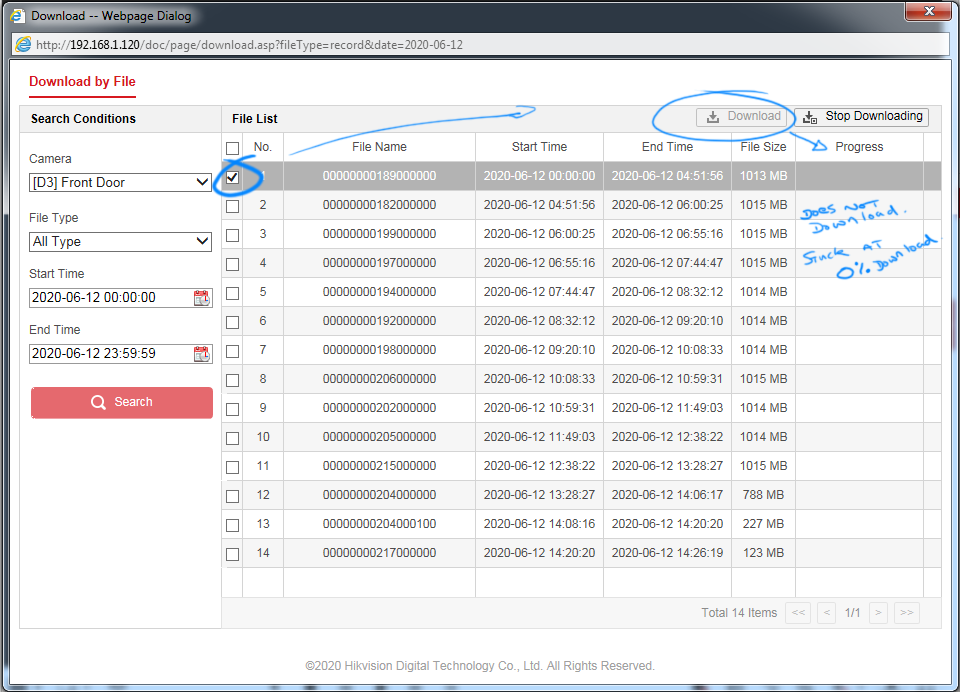
Task: Check the box for file 00000000204000000
Action: [232, 496]
